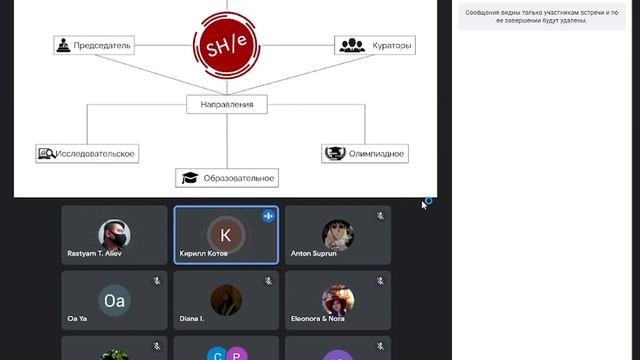Viewport: 640px width, 360px height.
Task: Click Rastyam T. Aliev avatar photo
Action: [114, 235]
